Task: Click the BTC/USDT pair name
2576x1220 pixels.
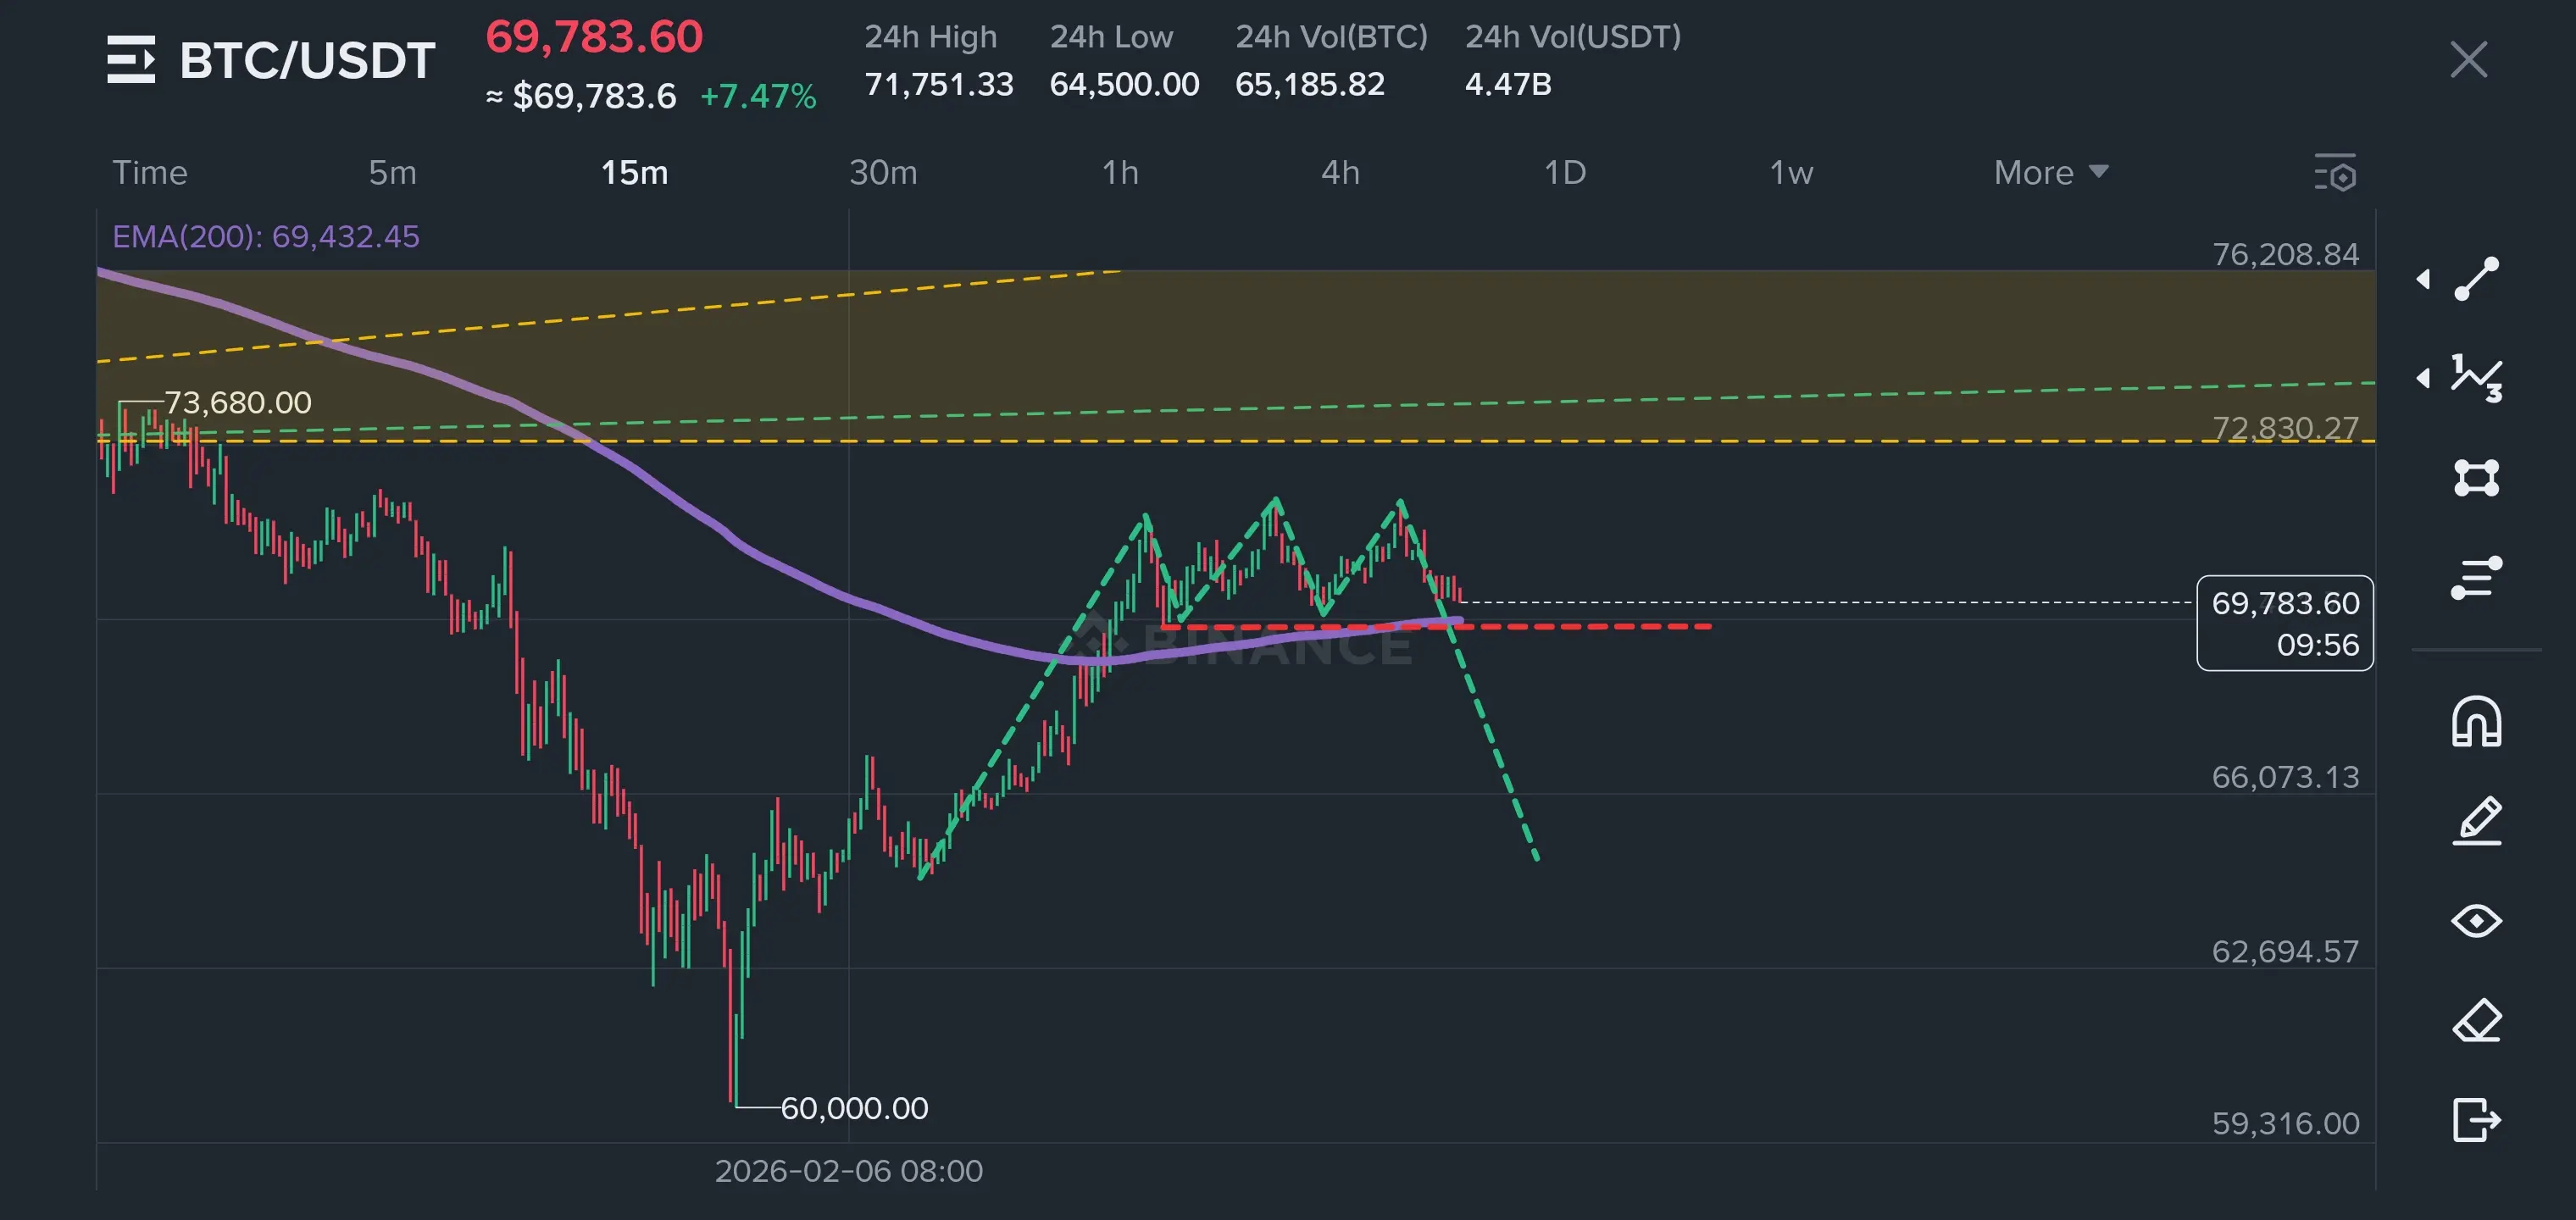Action: click(x=307, y=60)
